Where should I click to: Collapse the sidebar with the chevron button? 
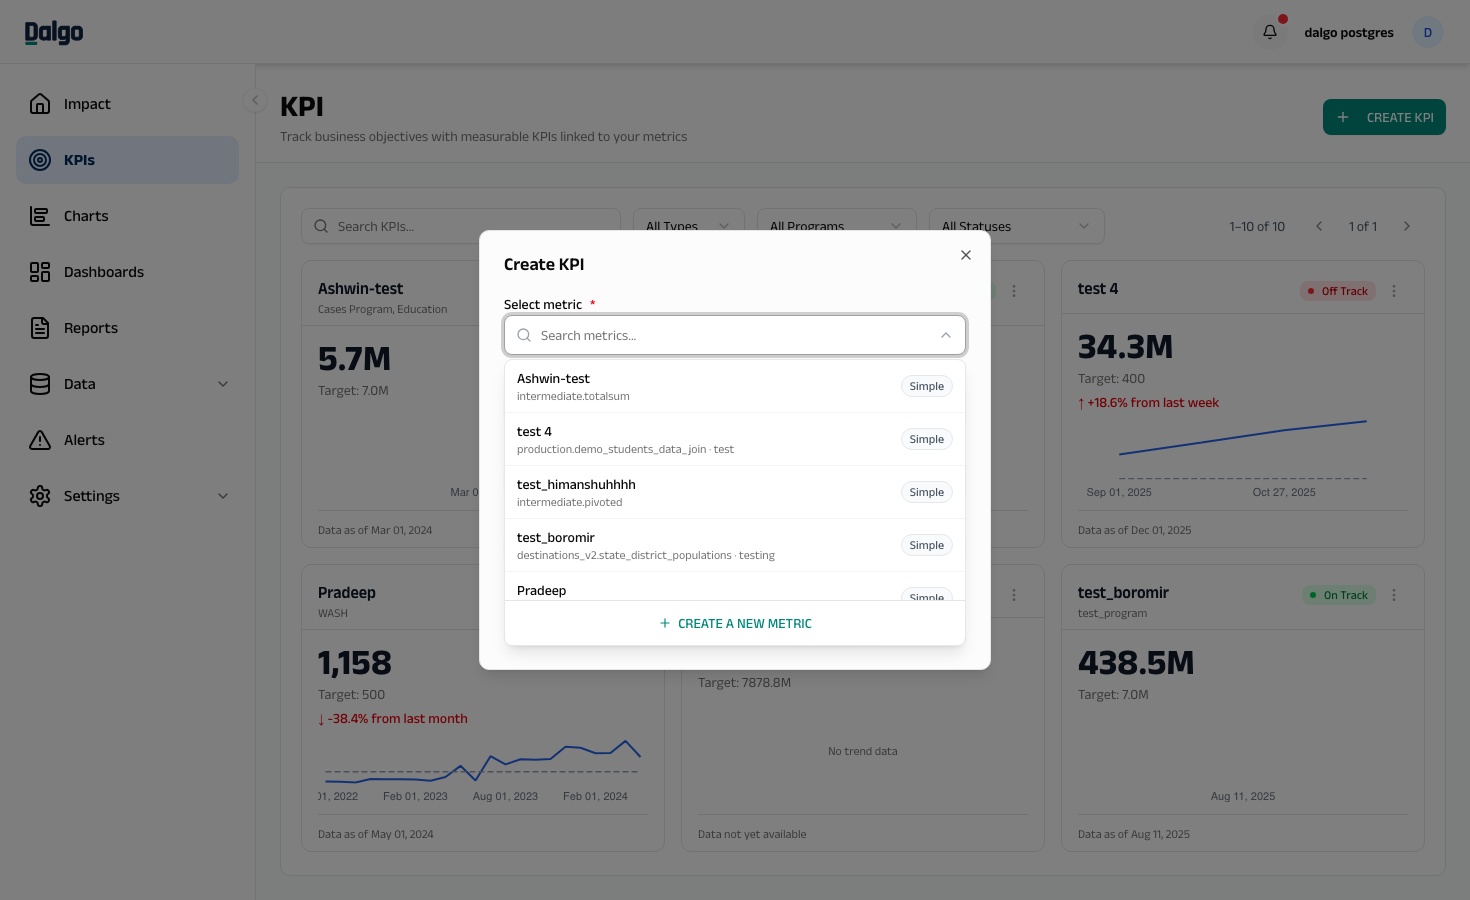click(255, 100)
